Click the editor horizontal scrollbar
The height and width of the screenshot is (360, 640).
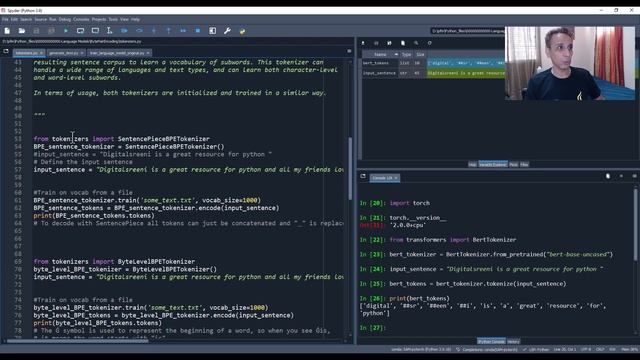78,341
